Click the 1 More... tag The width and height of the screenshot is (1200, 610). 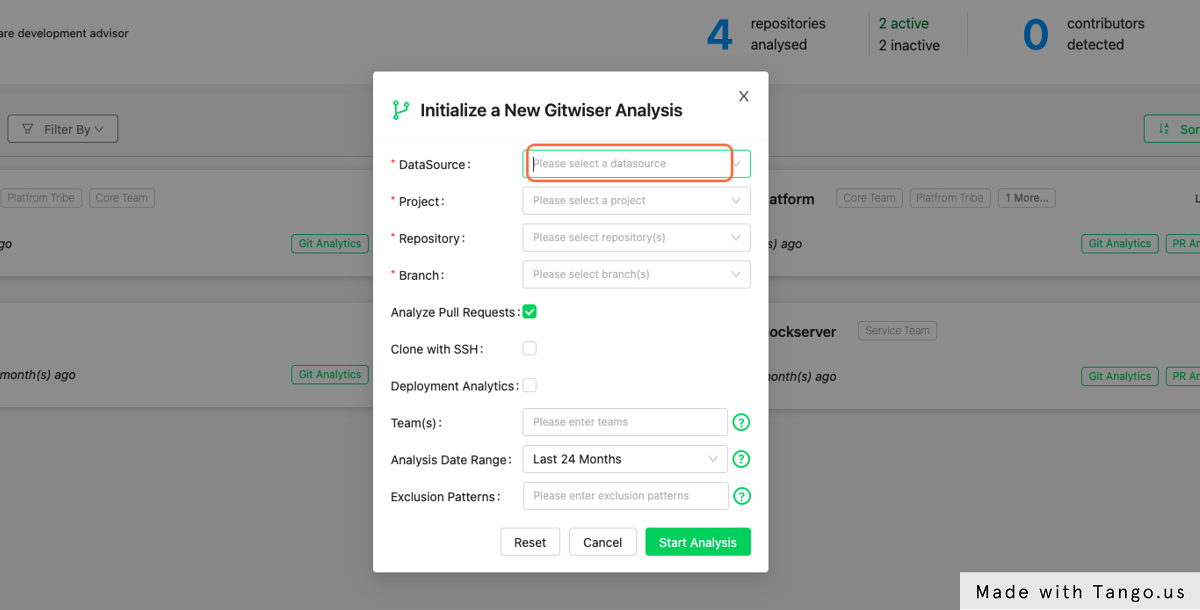[1027, 198]
